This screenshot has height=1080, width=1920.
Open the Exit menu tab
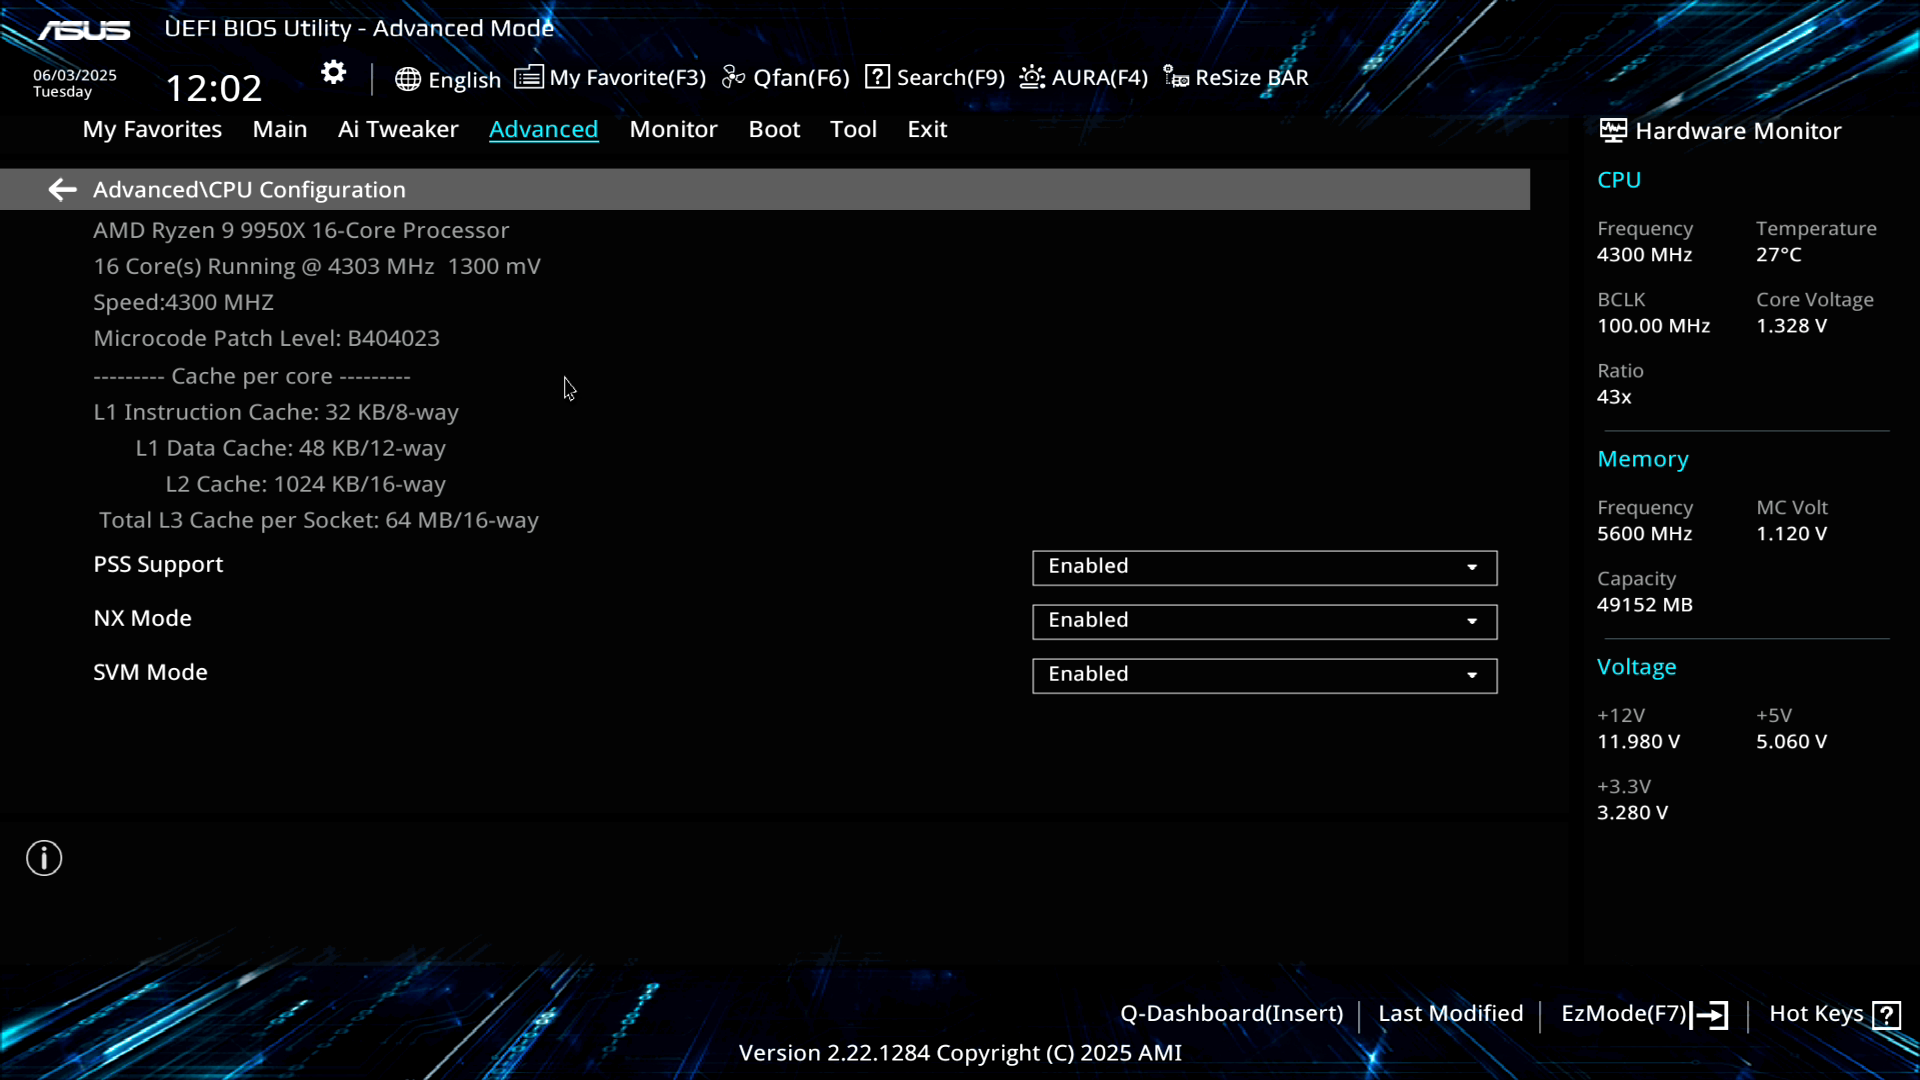point(926,129)
